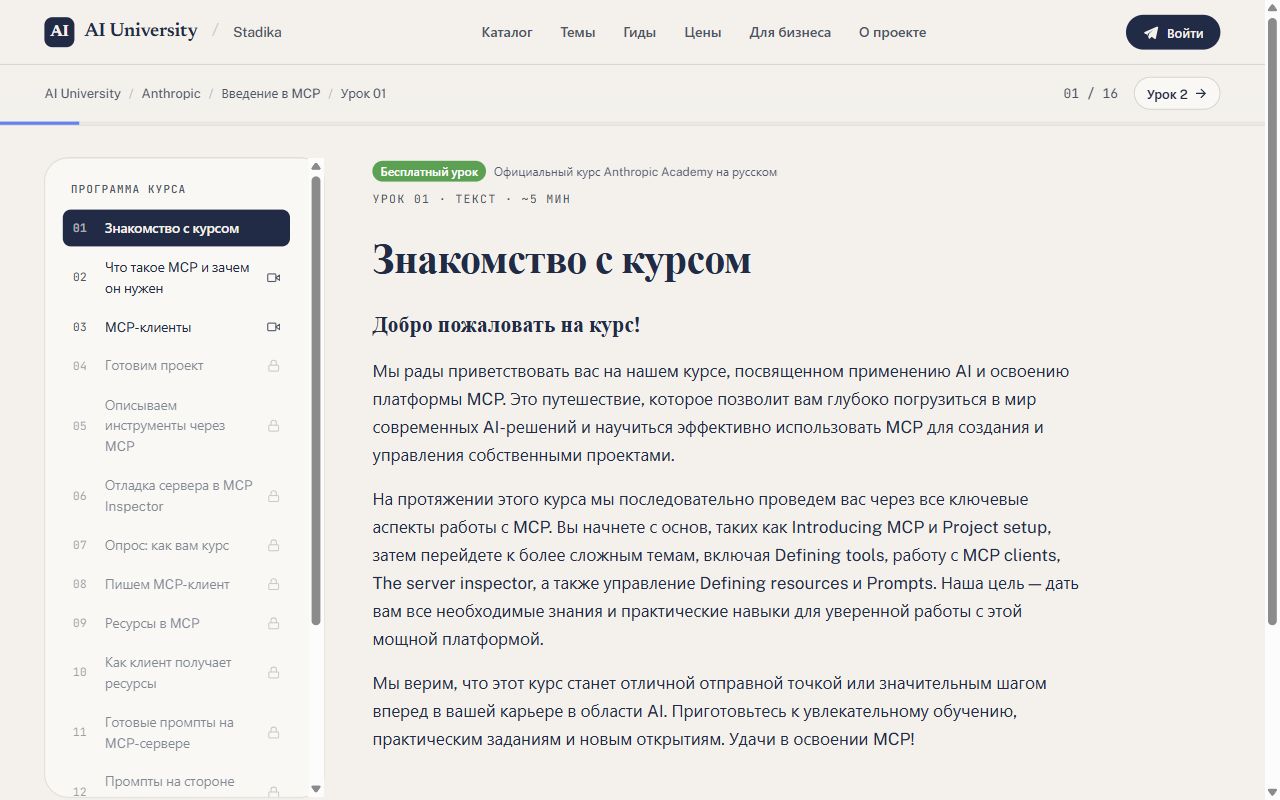Click lock icon beside Отладка сервера в MCP Inspector
The height and width of the screenshot is (800, 1280).
pos(273,496)
